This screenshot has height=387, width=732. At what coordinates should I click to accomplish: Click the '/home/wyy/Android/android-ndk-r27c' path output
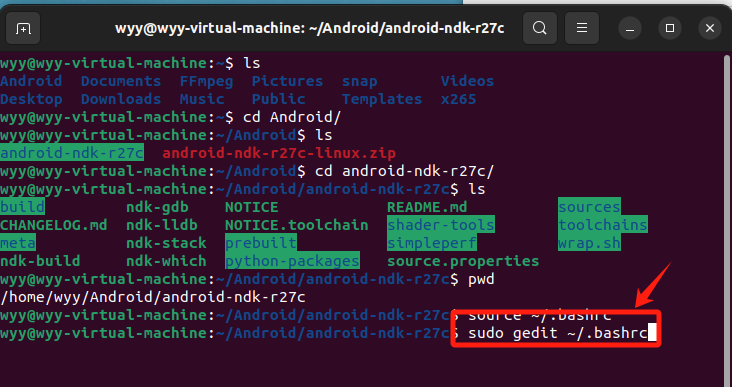coord(153,297)
